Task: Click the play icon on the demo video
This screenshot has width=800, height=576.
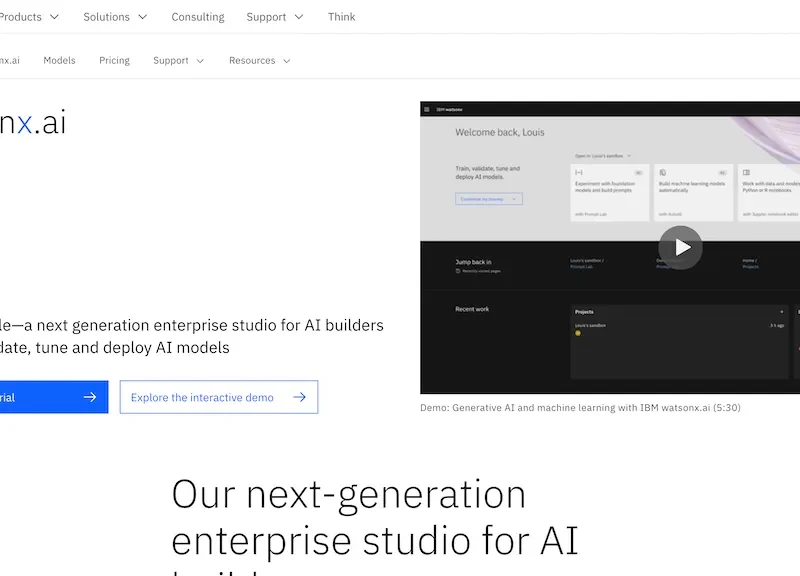Action: 681,247
